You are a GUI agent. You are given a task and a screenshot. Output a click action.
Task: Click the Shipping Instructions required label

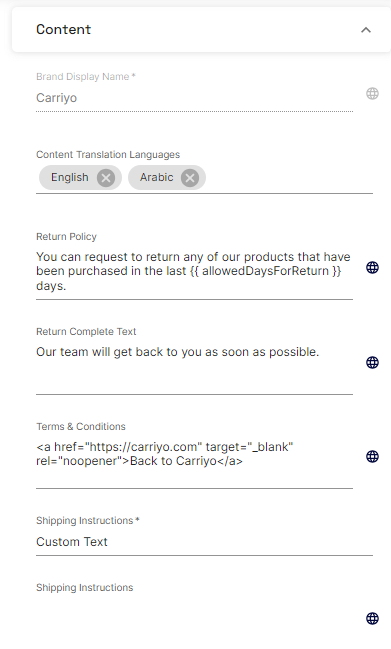(88, 521)
